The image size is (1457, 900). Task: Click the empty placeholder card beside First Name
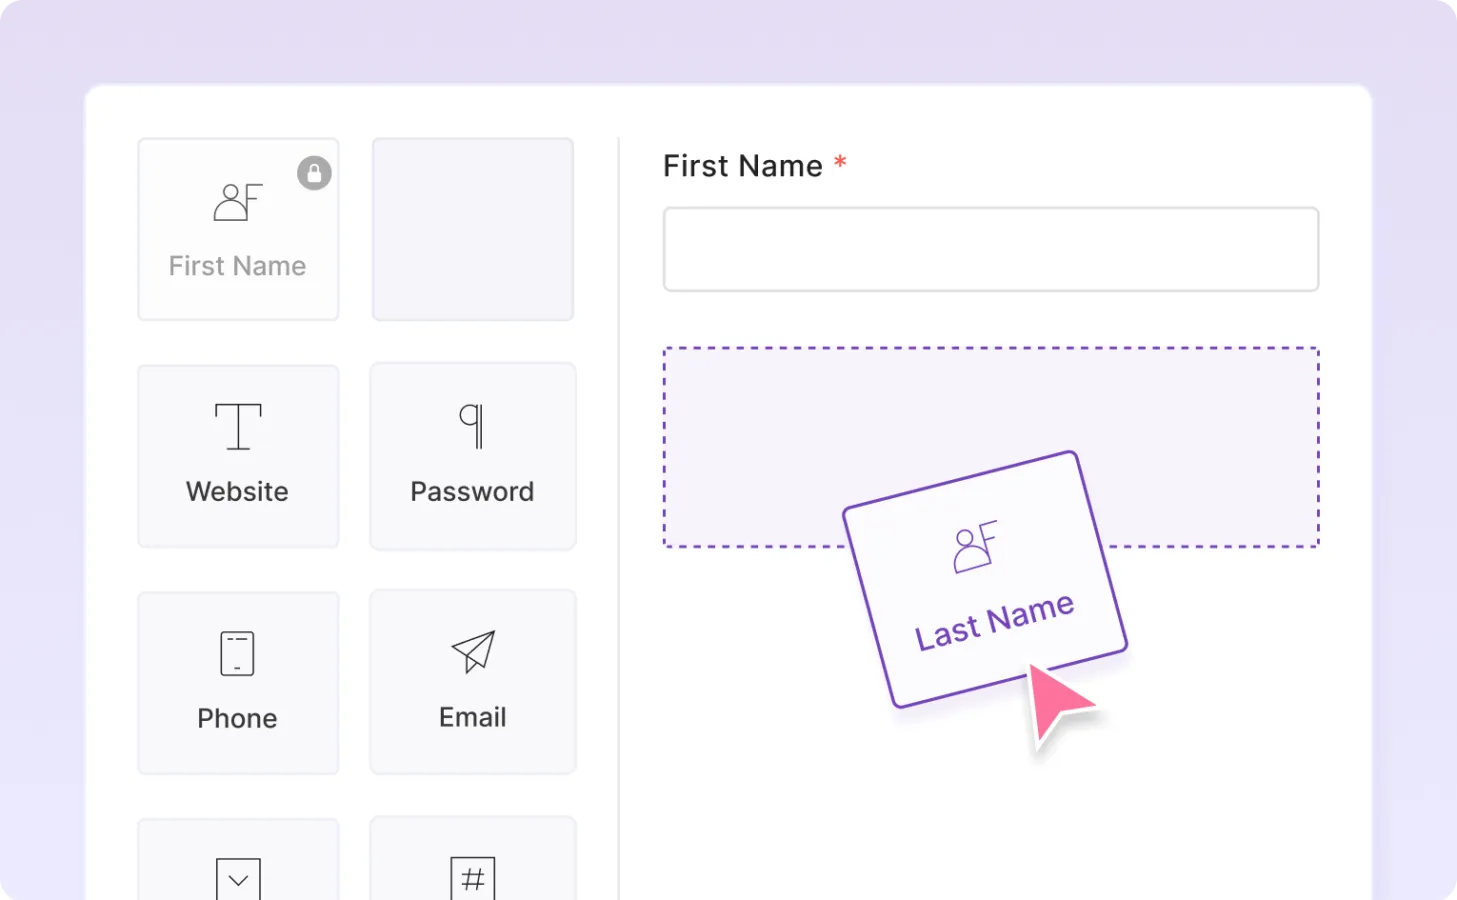(x=473, y=229)
